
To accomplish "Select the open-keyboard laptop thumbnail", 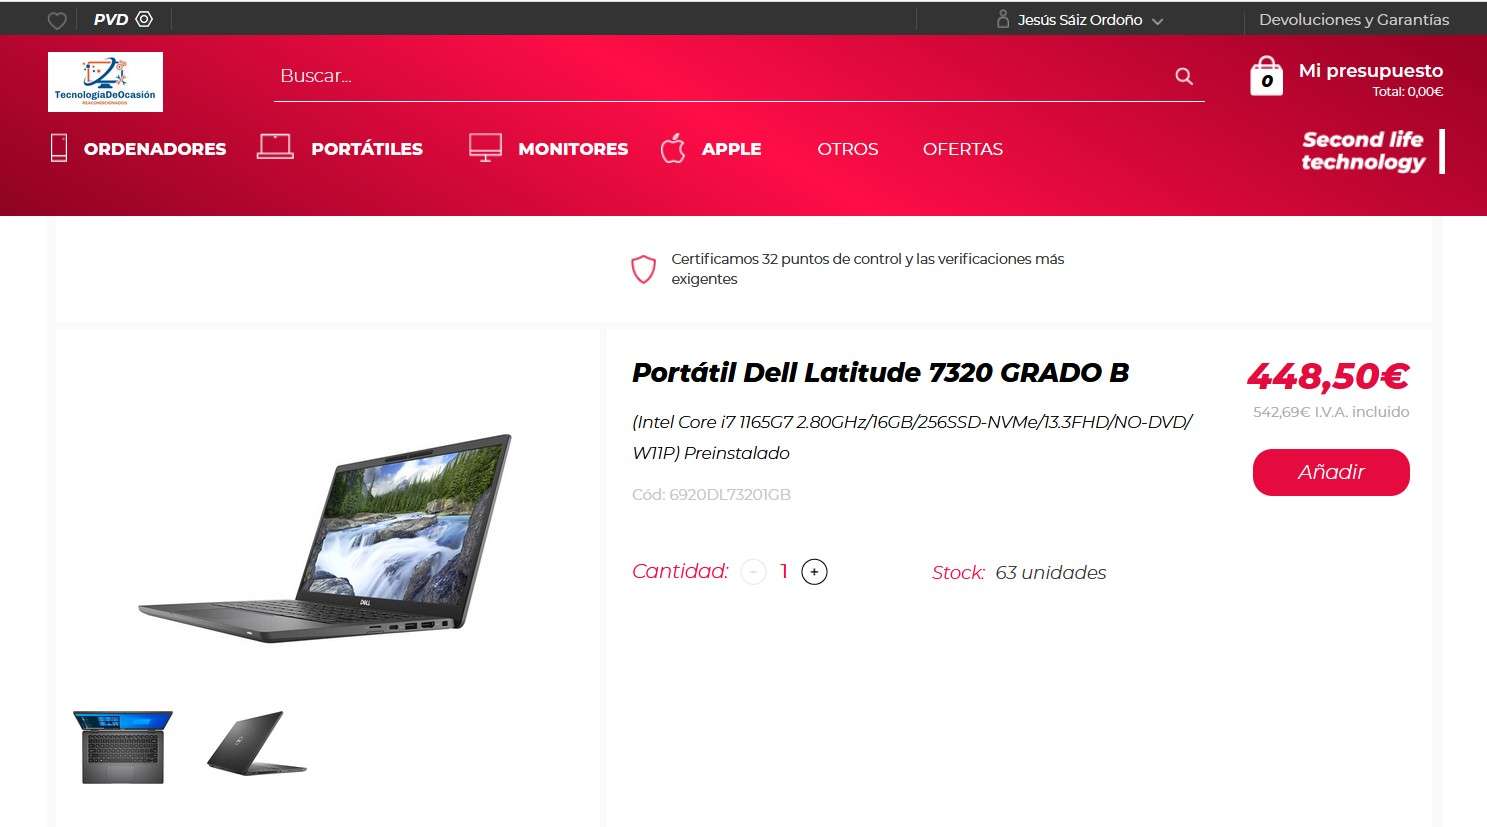I will [123, 746].
